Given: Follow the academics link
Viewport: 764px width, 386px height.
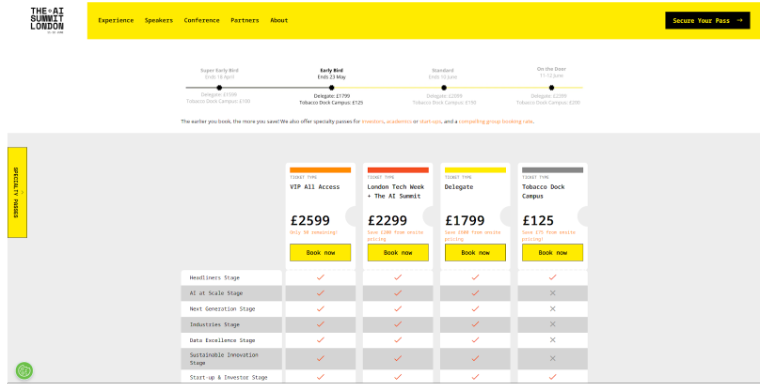Looking at the screenshot, I should (399, 121).
